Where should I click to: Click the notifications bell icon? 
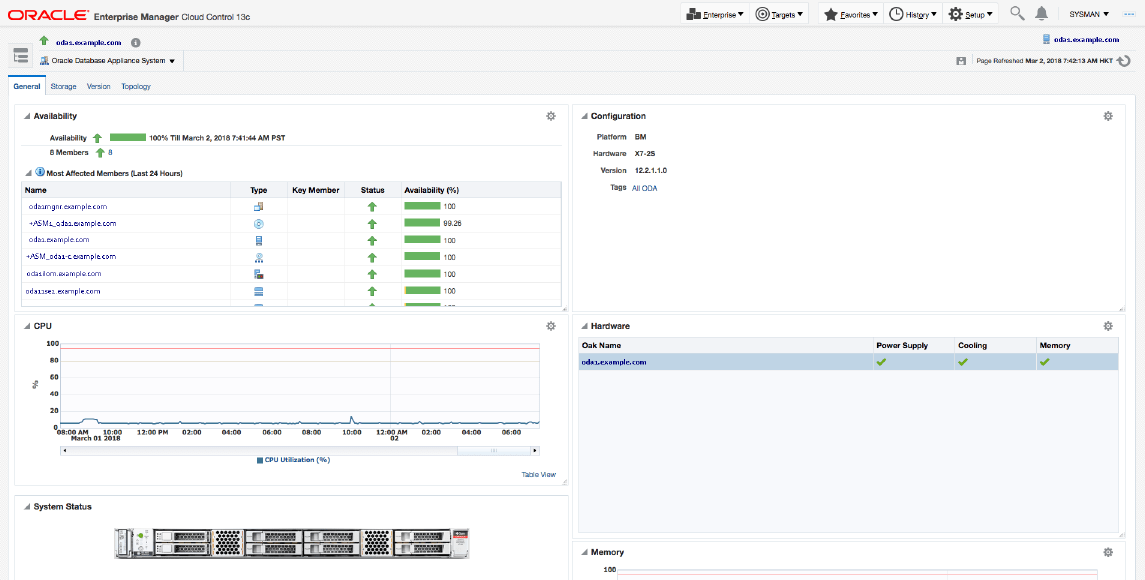point(1040,14)
